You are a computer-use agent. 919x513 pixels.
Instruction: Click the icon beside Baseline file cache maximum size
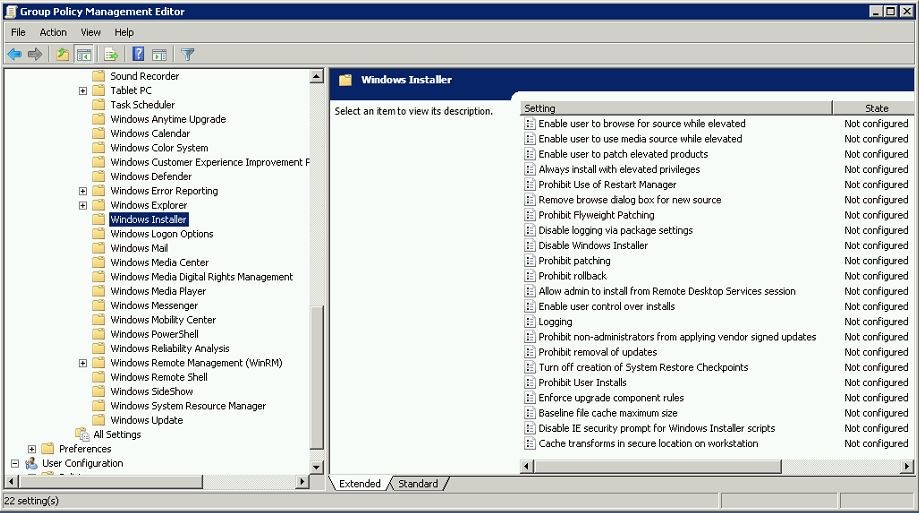[x=529, y=413]
